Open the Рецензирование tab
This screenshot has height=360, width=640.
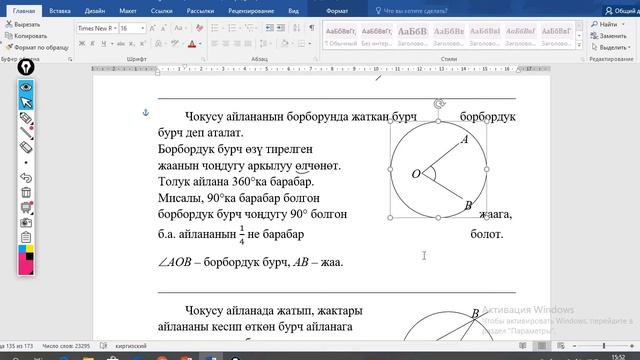(251, 11)
